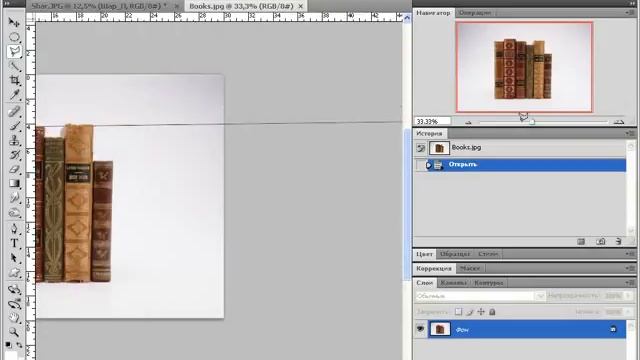640x360 pixels.
Task: Open the layer fill slider arrow
Action: click(x=629, y=312)
